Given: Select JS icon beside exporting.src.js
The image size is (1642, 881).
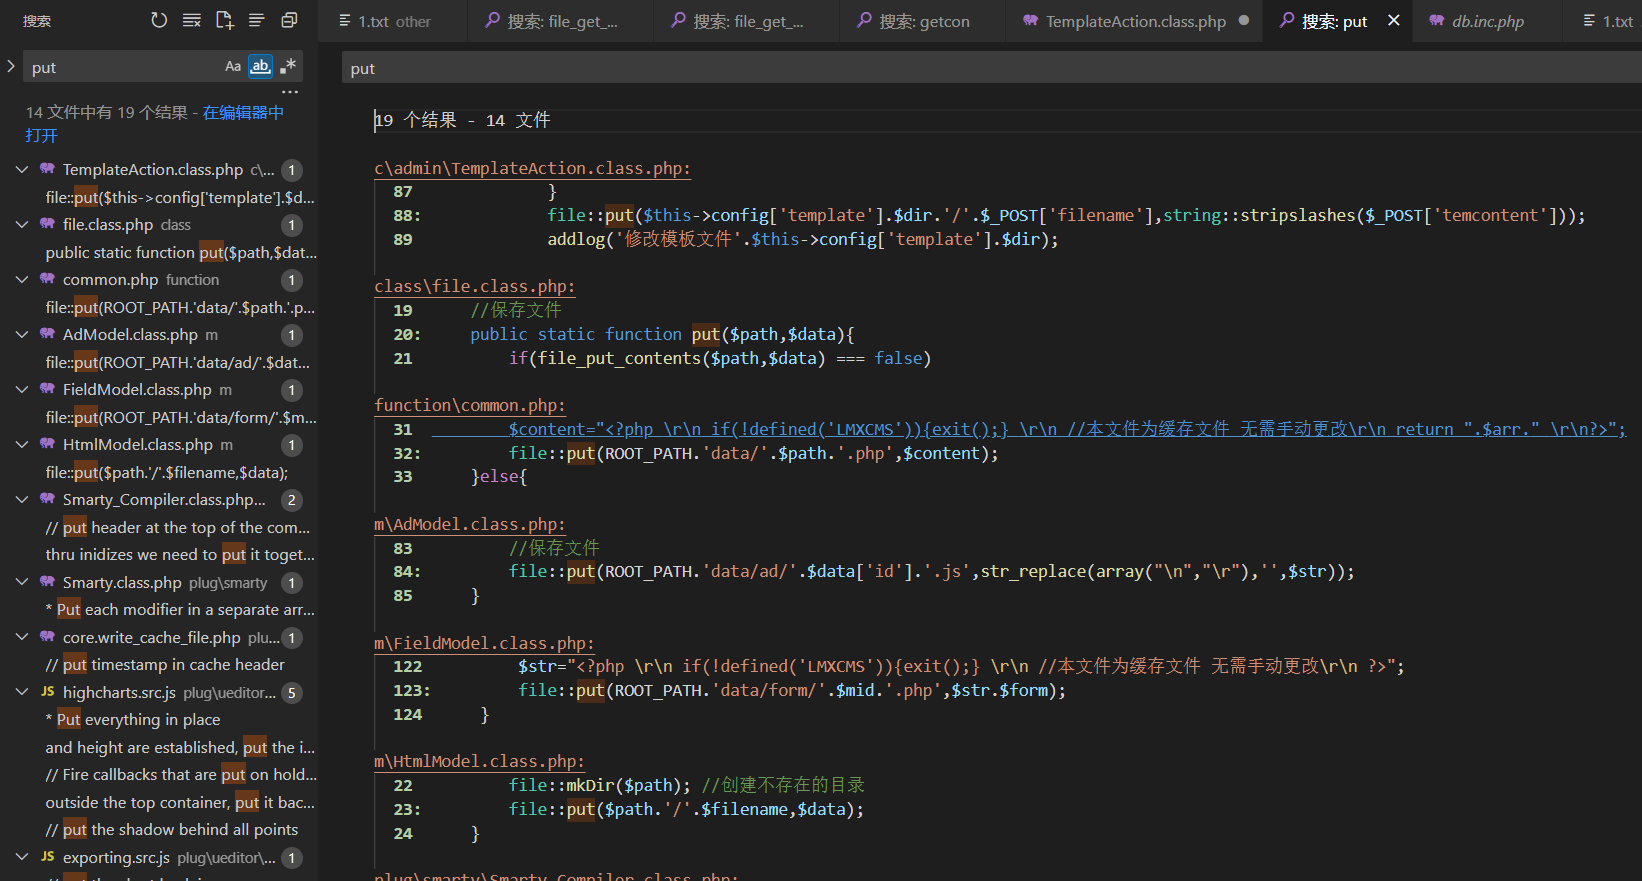Looking at the screenshot, I should point(47,857).
